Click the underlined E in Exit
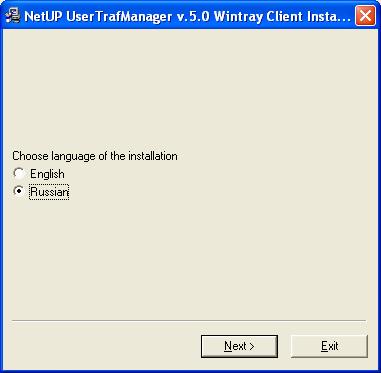This screenshot has width=381, height=373. (324, 346)
